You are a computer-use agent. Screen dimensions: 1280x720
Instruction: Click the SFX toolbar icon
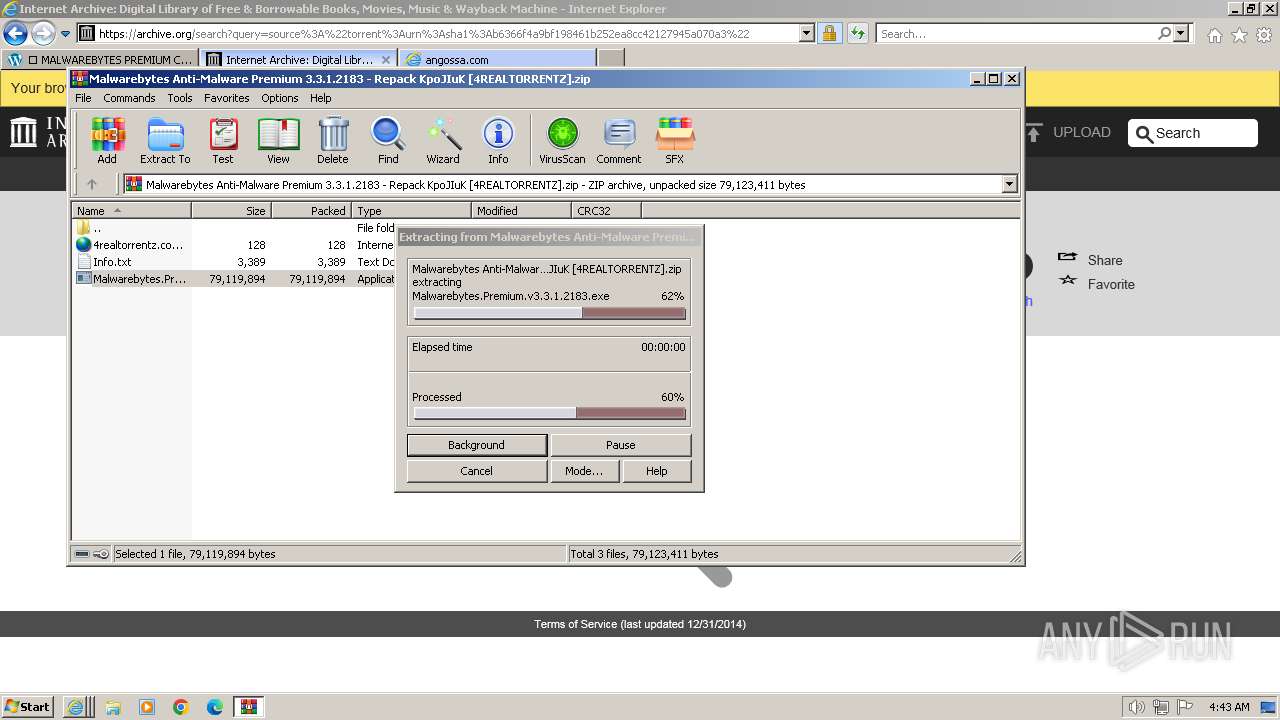[675, 140]
